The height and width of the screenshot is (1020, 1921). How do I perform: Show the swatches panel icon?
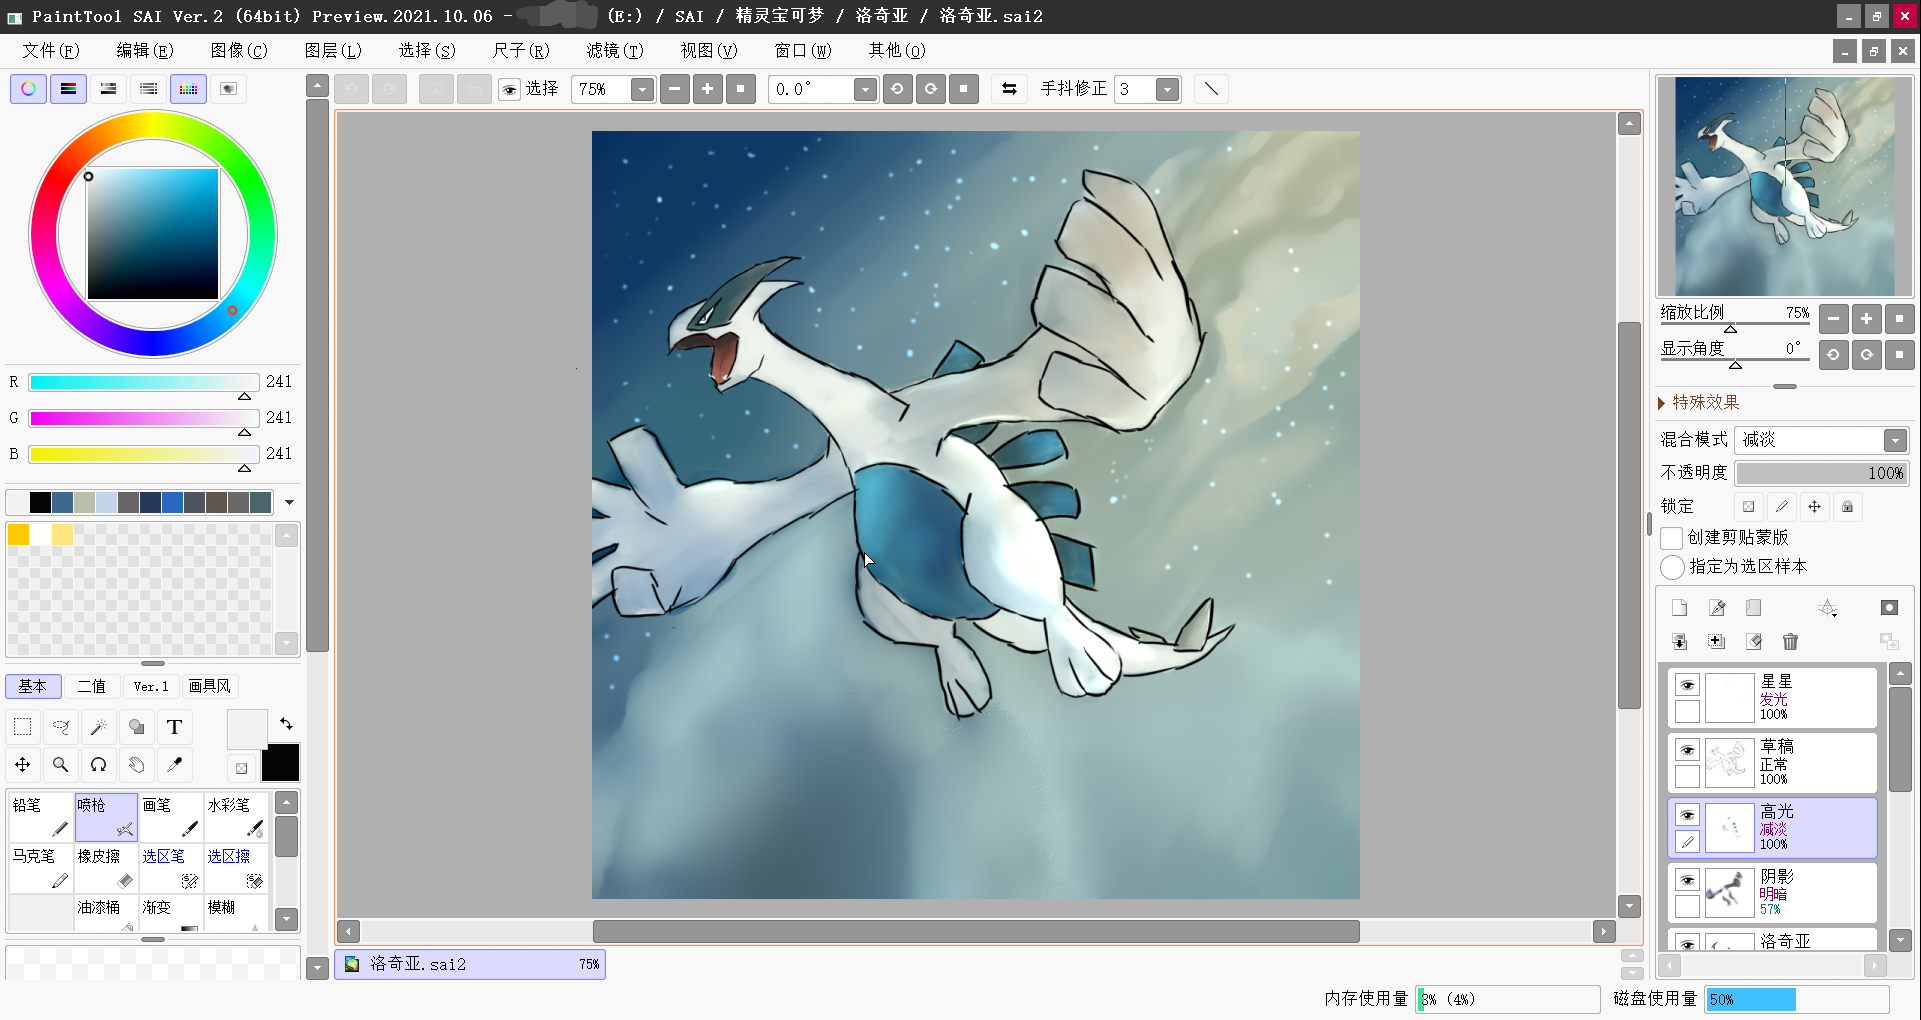188,89
